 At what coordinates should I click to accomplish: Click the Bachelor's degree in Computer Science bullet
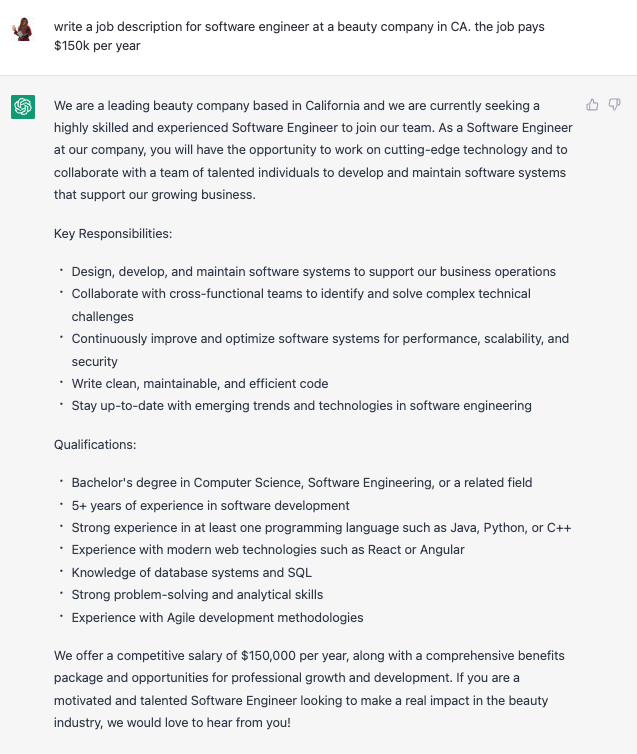click(302, 483)
